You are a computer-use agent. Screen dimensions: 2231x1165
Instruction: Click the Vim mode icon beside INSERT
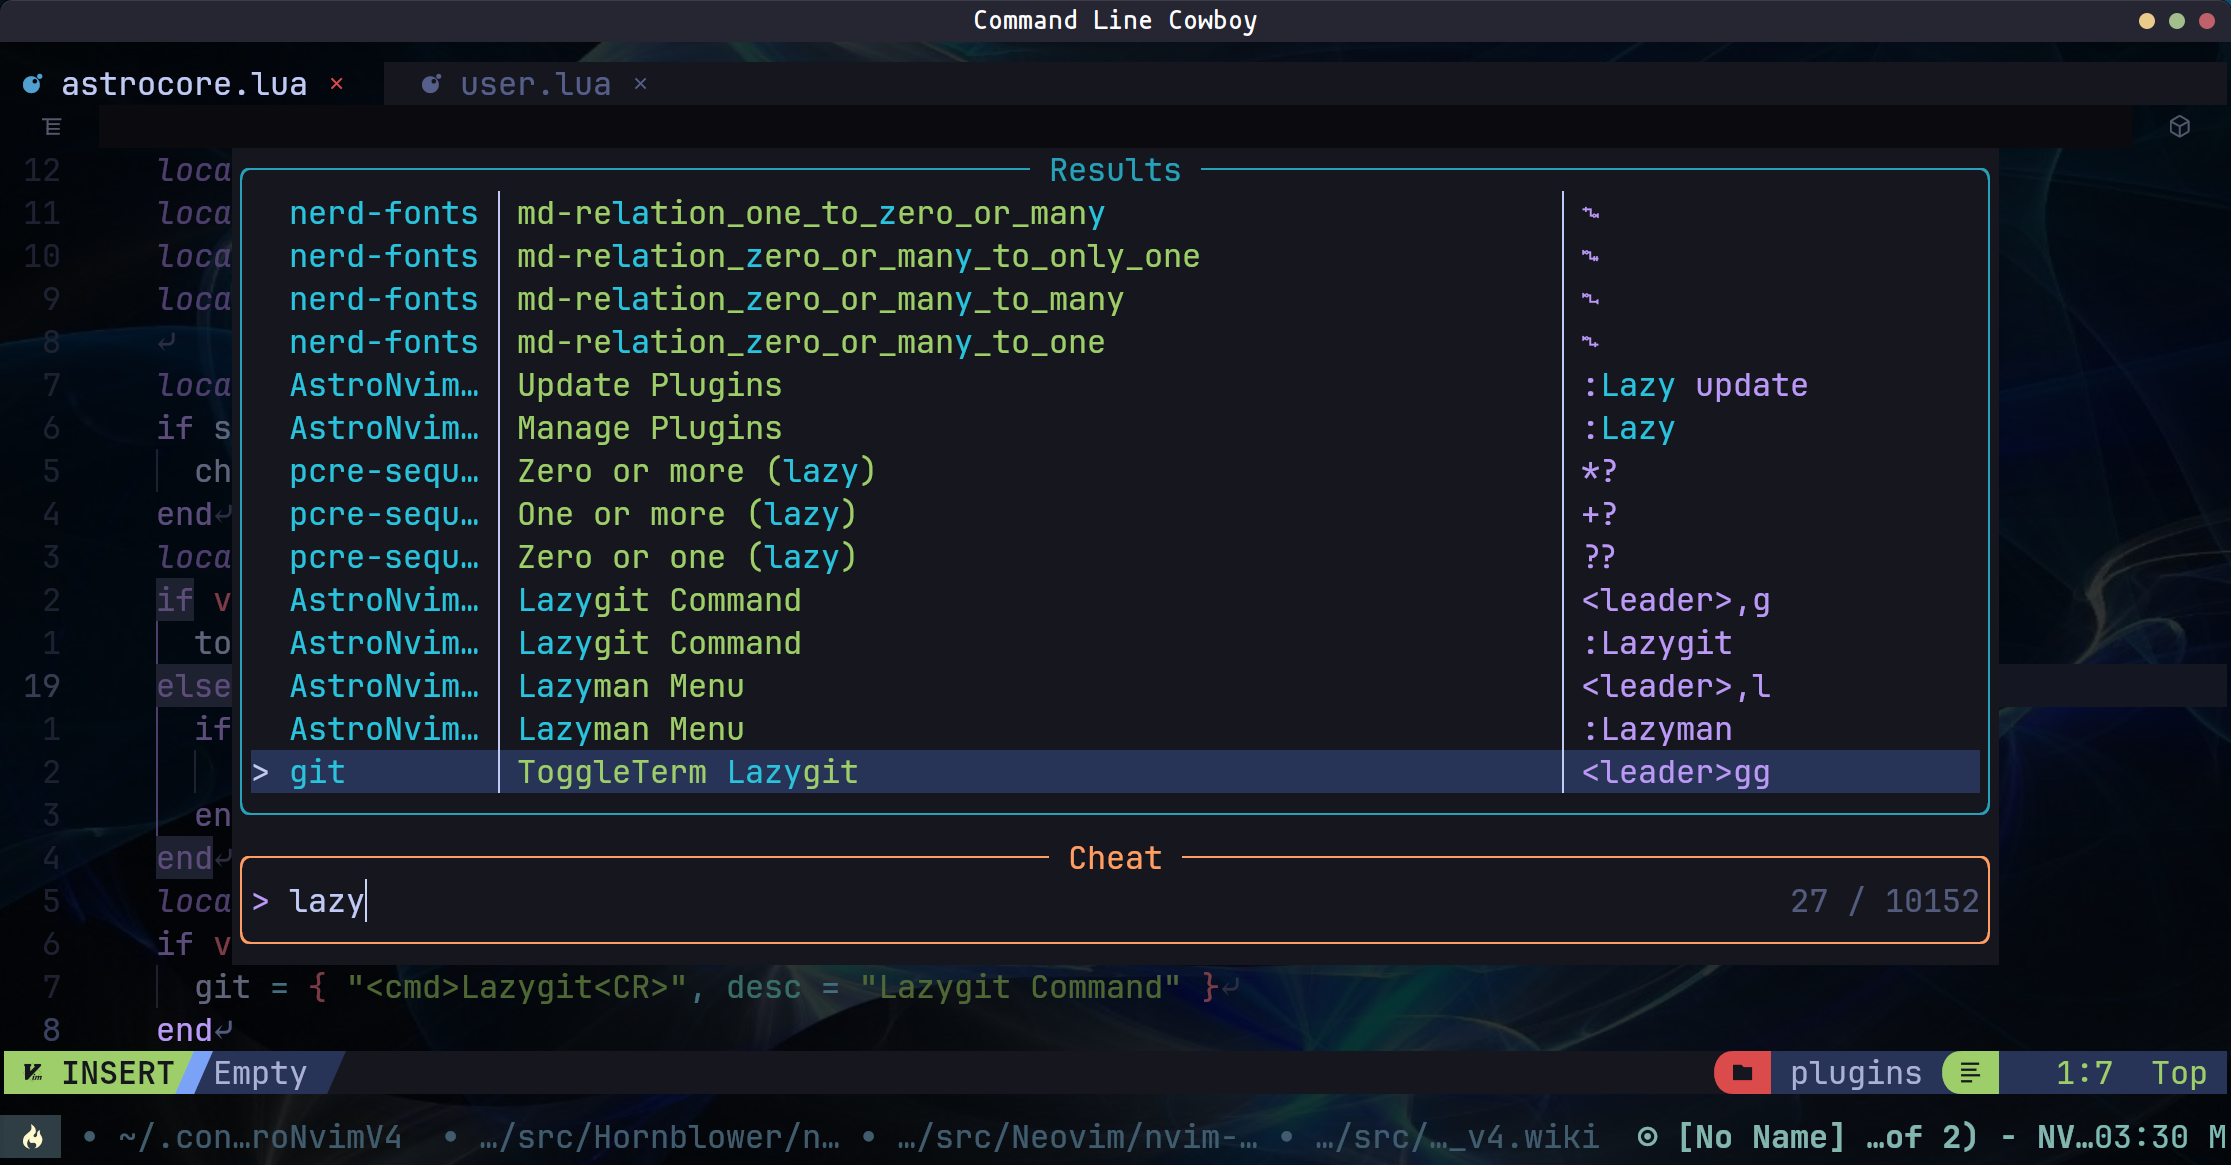coord(33,1073)
